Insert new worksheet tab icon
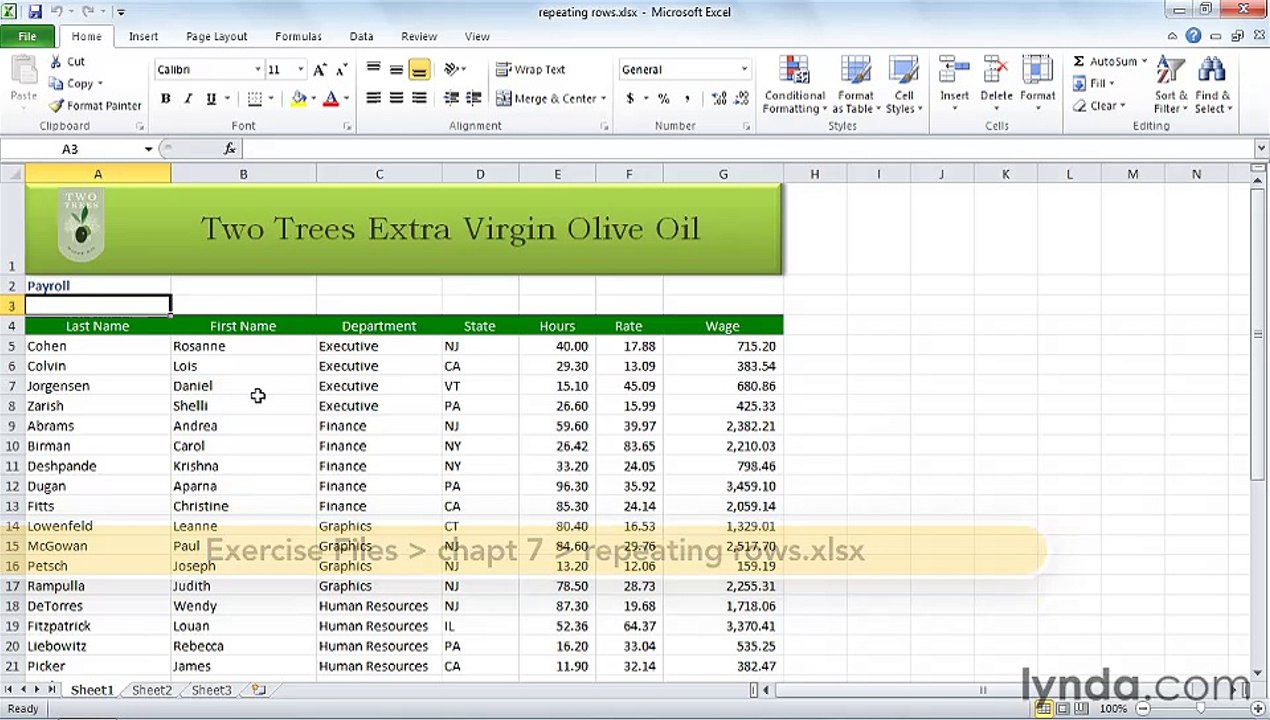The image size is (1270, 720). pyautogui.click(x=259, y=690)
